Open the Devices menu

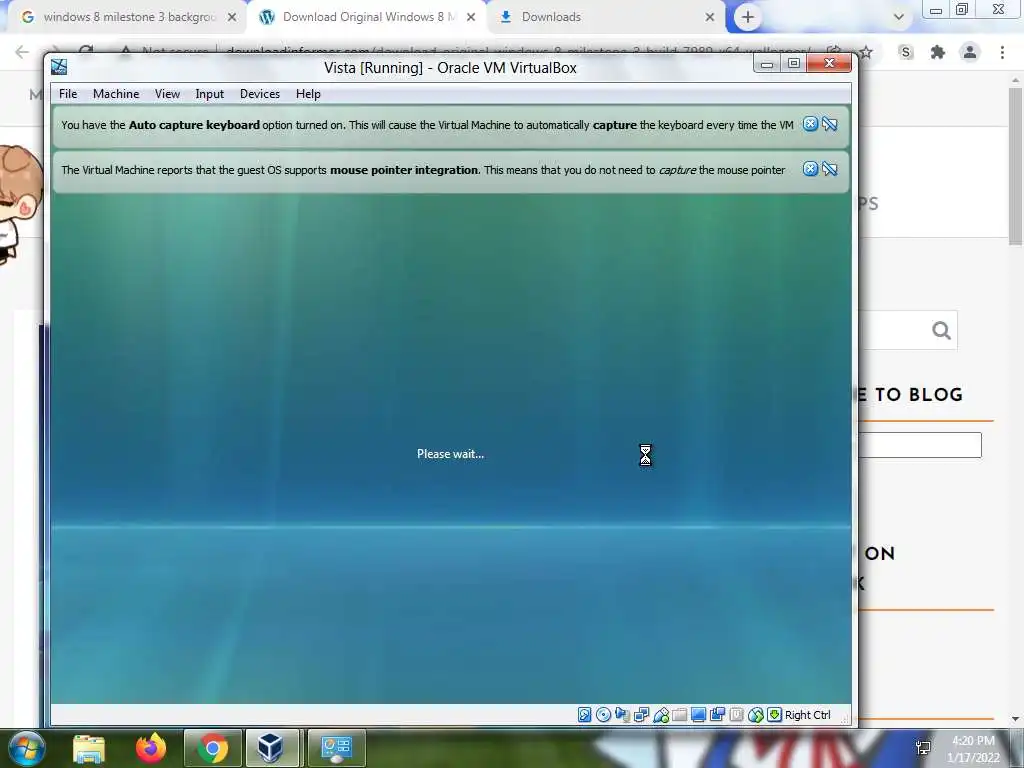point(260,94)
